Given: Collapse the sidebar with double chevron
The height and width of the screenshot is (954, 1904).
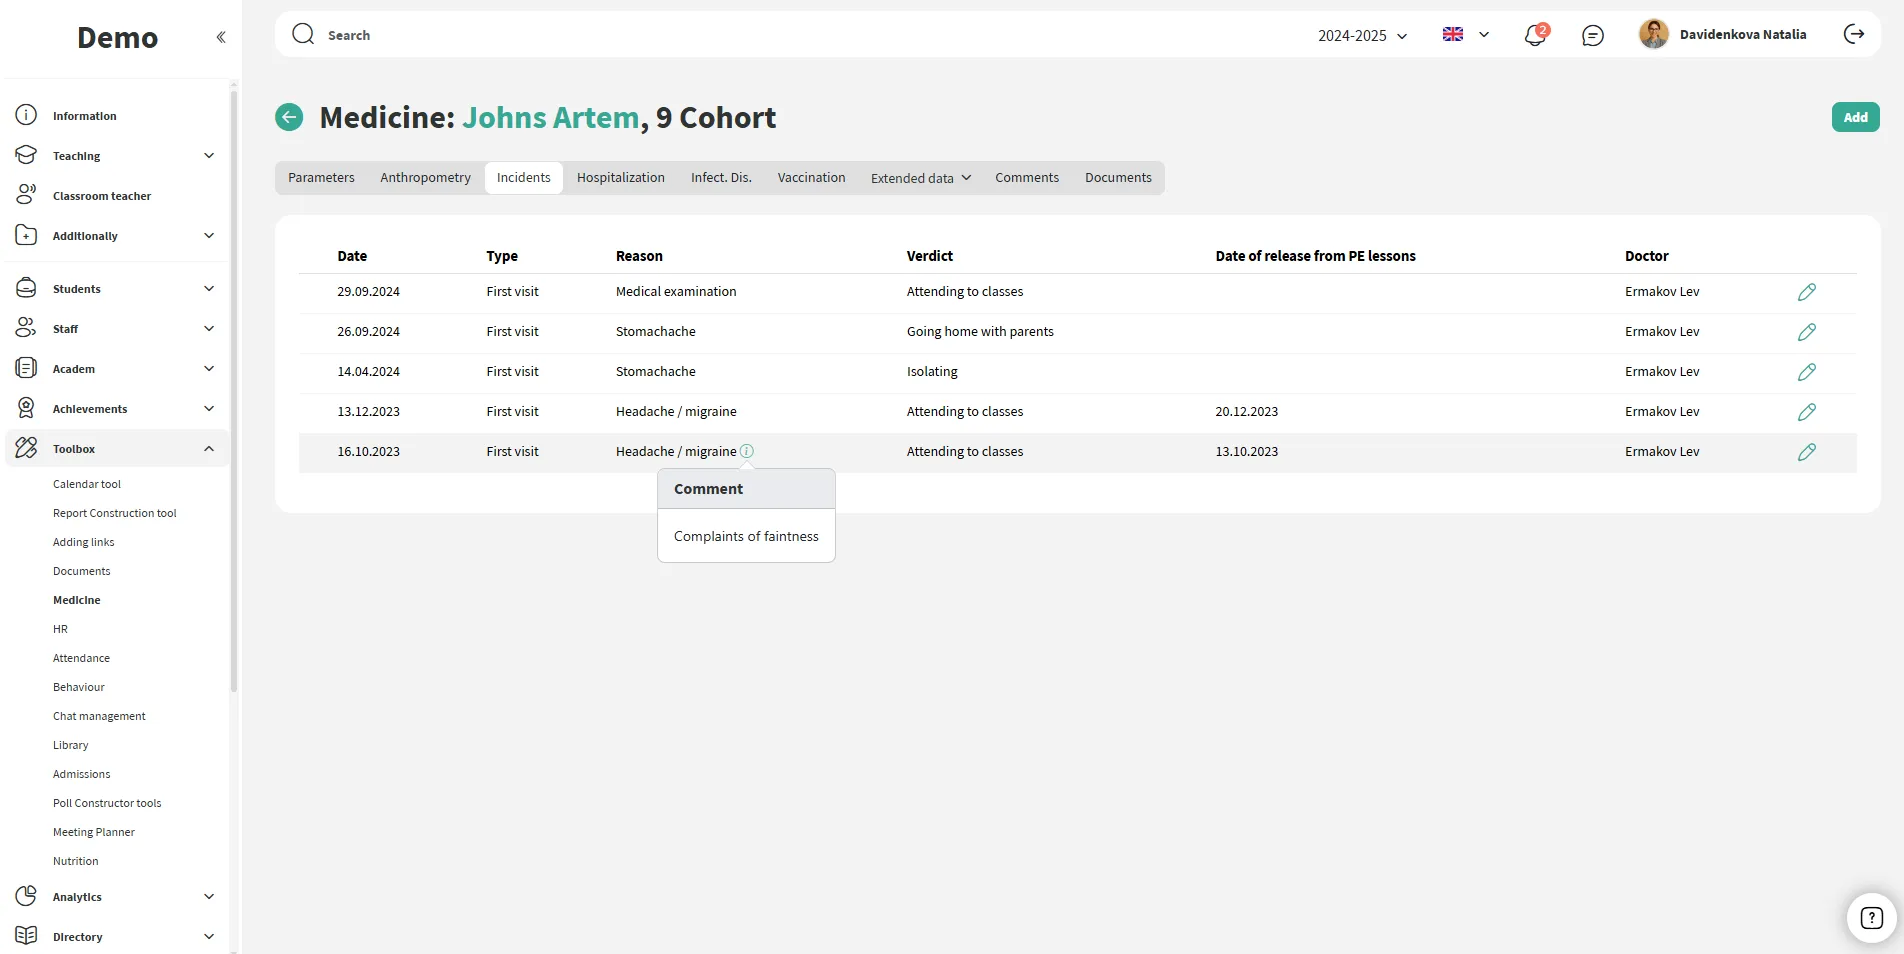Looking at the screenshot, I should (x=221, y=38).
